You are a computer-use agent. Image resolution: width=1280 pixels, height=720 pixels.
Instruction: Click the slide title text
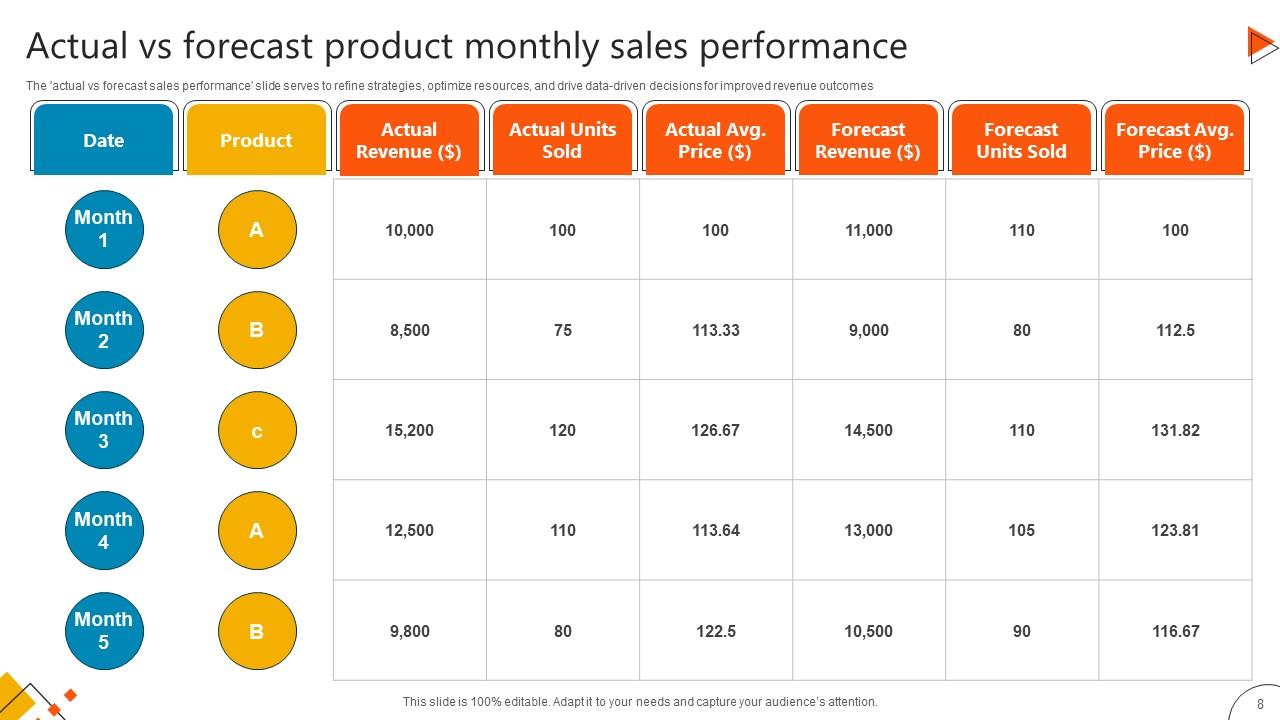466,46
